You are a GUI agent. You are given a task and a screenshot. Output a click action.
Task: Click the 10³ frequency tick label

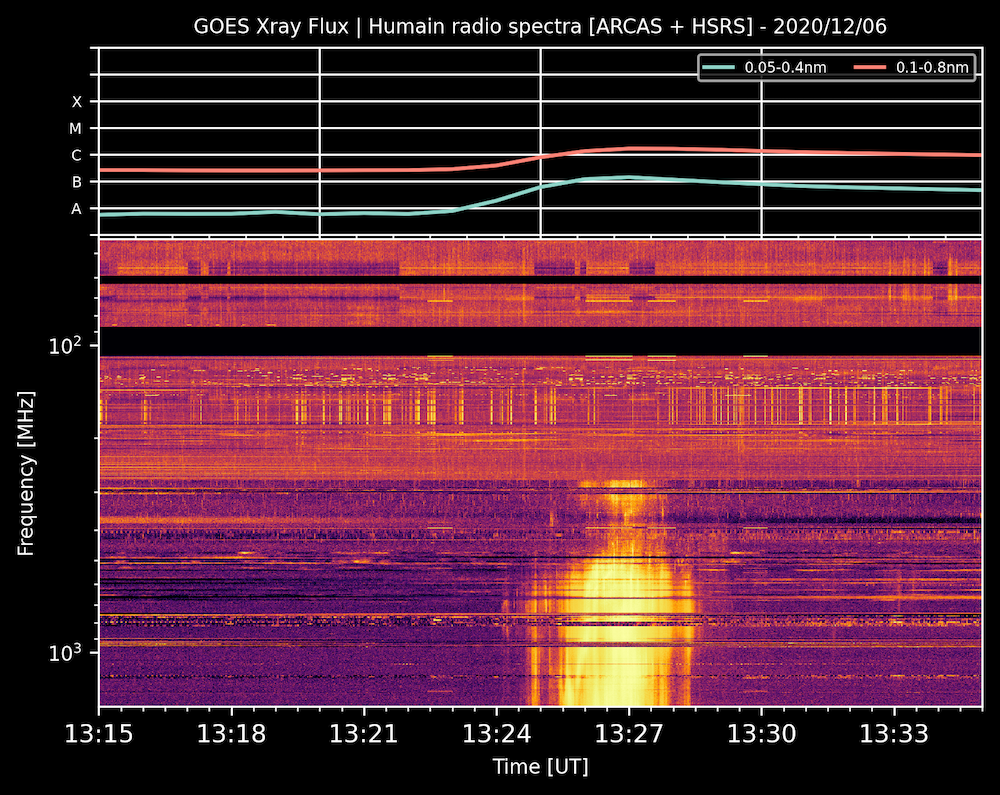65,652
